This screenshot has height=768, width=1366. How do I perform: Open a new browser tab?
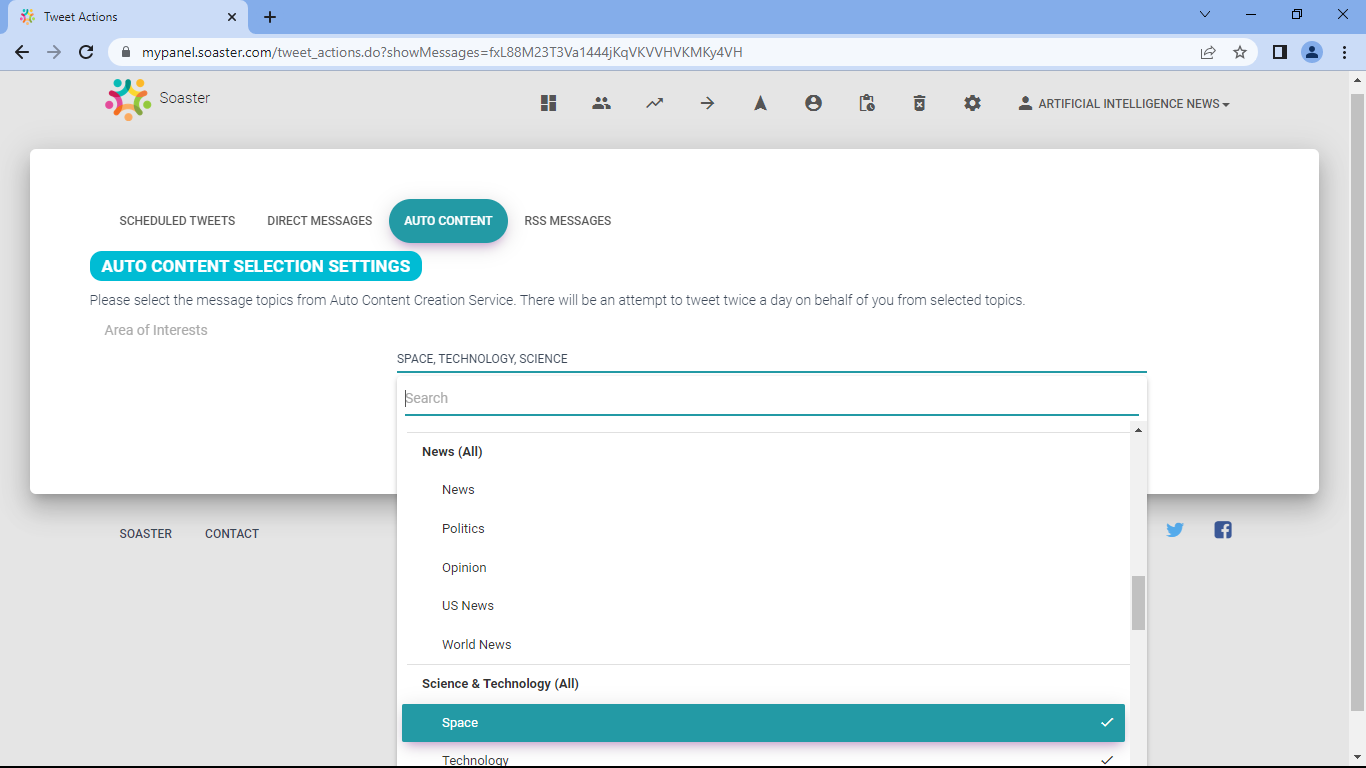coord(270,17)
